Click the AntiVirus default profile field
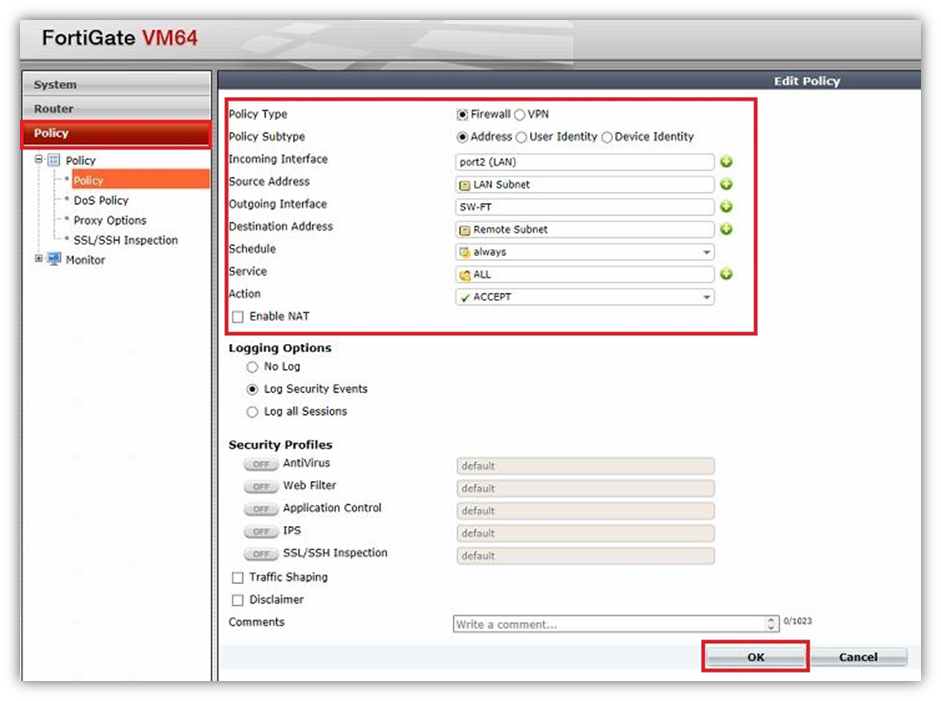The image size is (941, 701). 586,466
